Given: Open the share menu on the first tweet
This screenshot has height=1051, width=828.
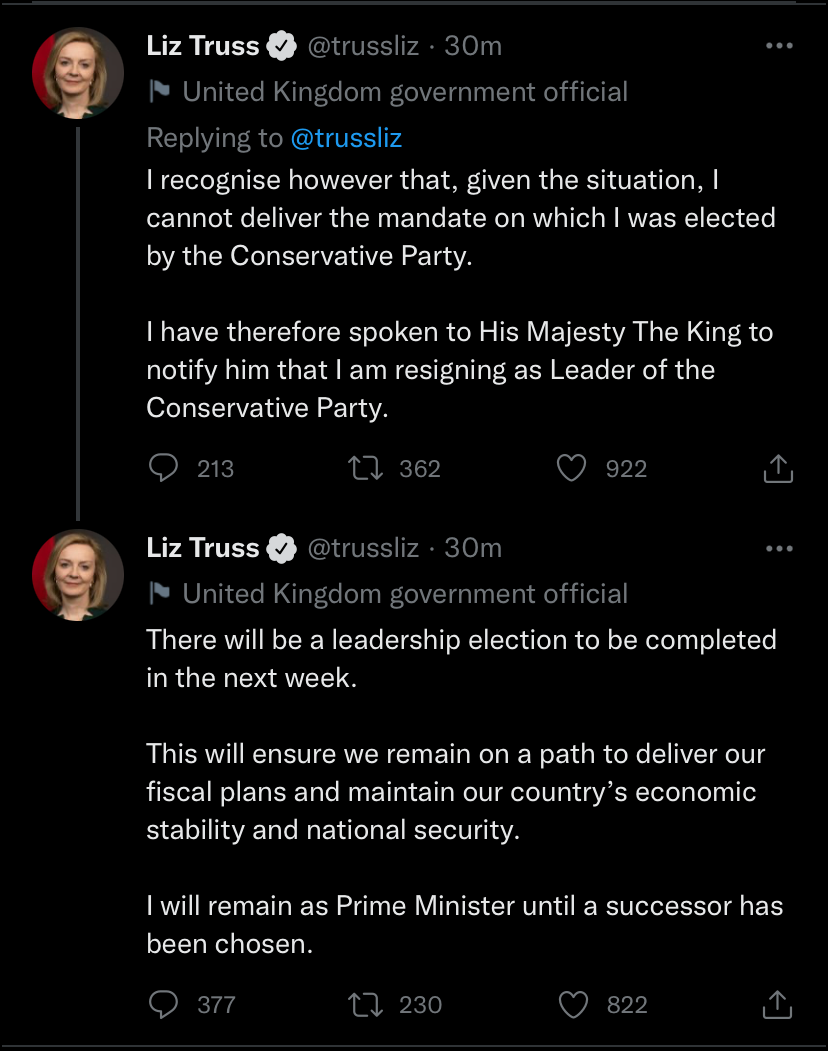Looking at the screenshot, I should point(778,467).
